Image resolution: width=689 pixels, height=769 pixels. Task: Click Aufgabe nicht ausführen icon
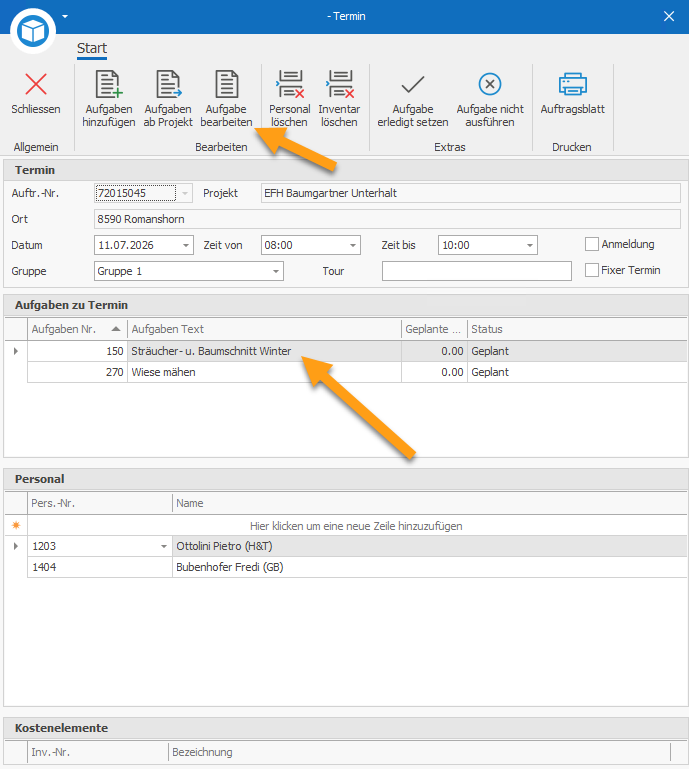pos(490,84)
